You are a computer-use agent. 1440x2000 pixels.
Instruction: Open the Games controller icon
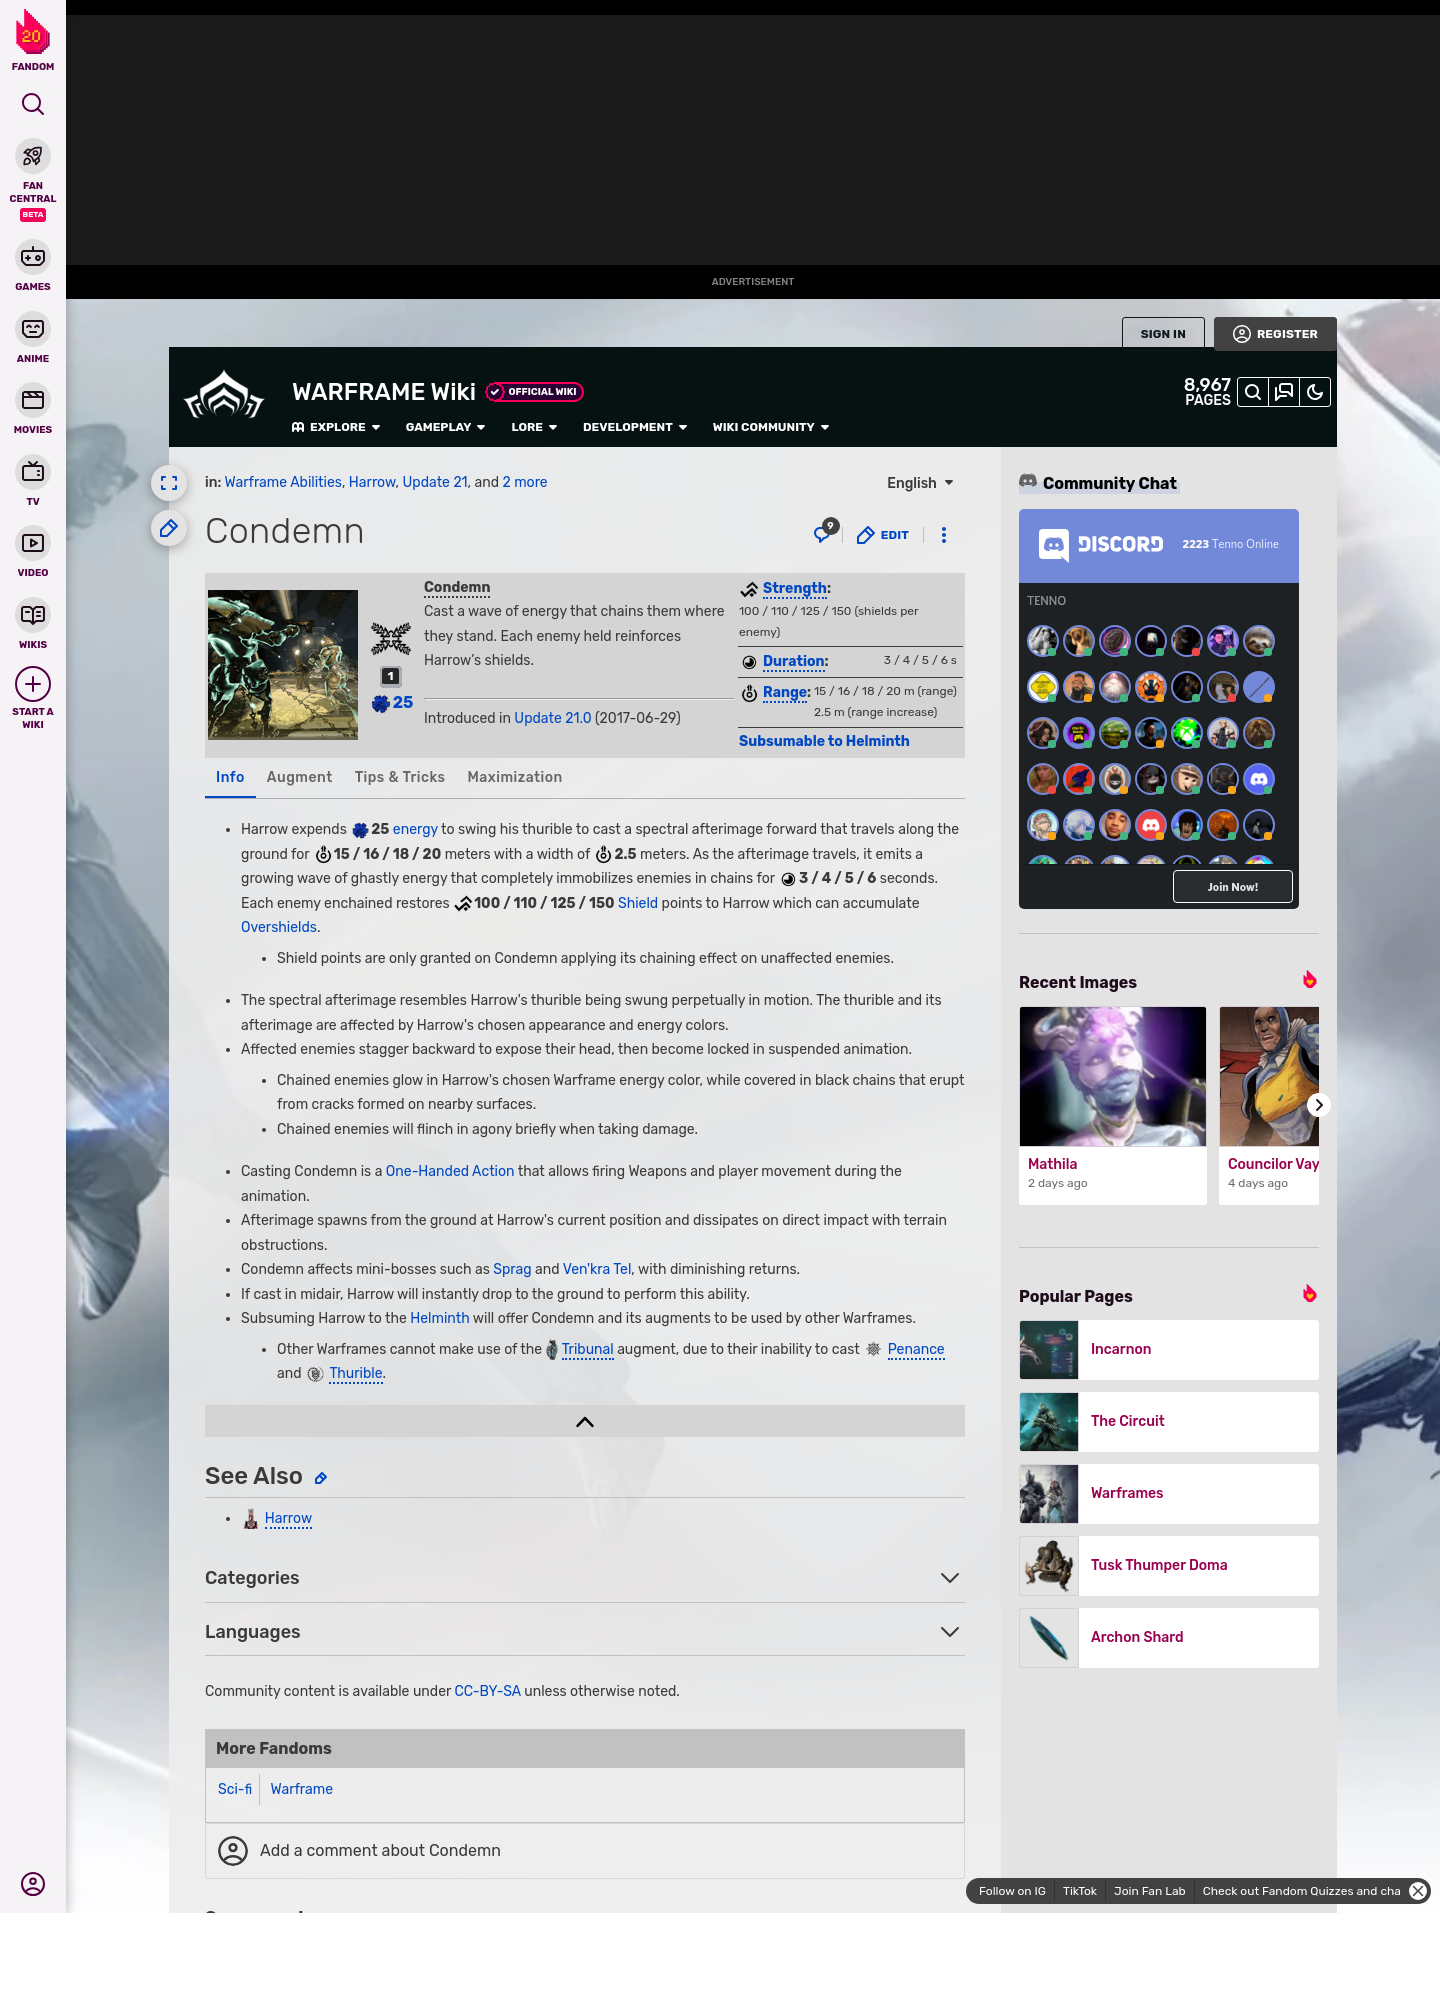coord(33,257)
